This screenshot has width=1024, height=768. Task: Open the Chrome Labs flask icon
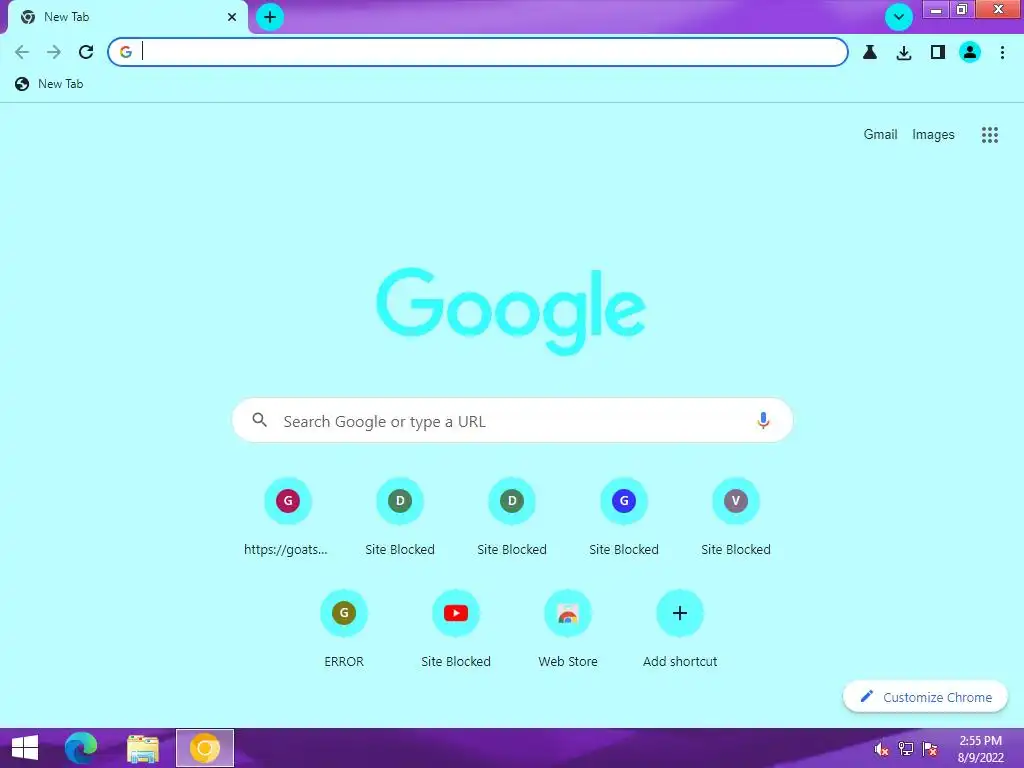coord(870,52)
